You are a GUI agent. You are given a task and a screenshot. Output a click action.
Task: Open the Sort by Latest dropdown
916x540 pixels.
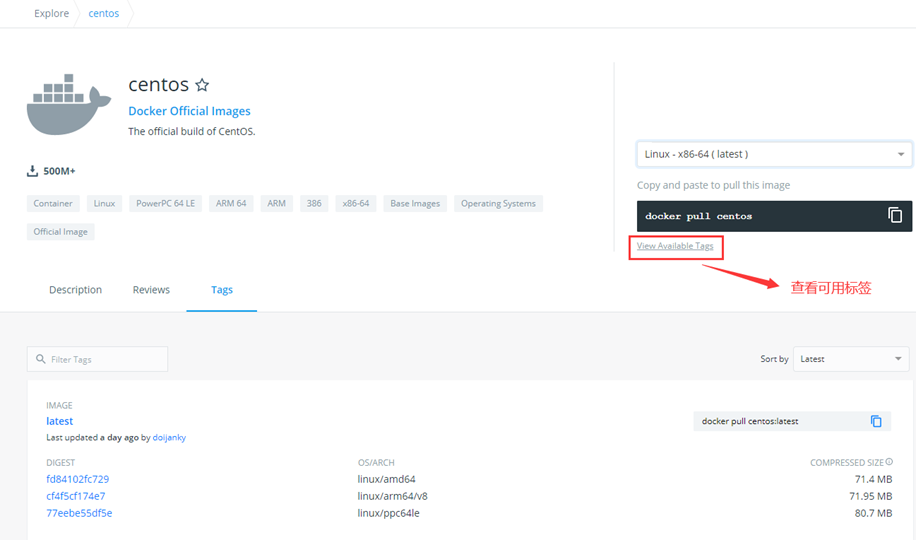tap(851, 359)
